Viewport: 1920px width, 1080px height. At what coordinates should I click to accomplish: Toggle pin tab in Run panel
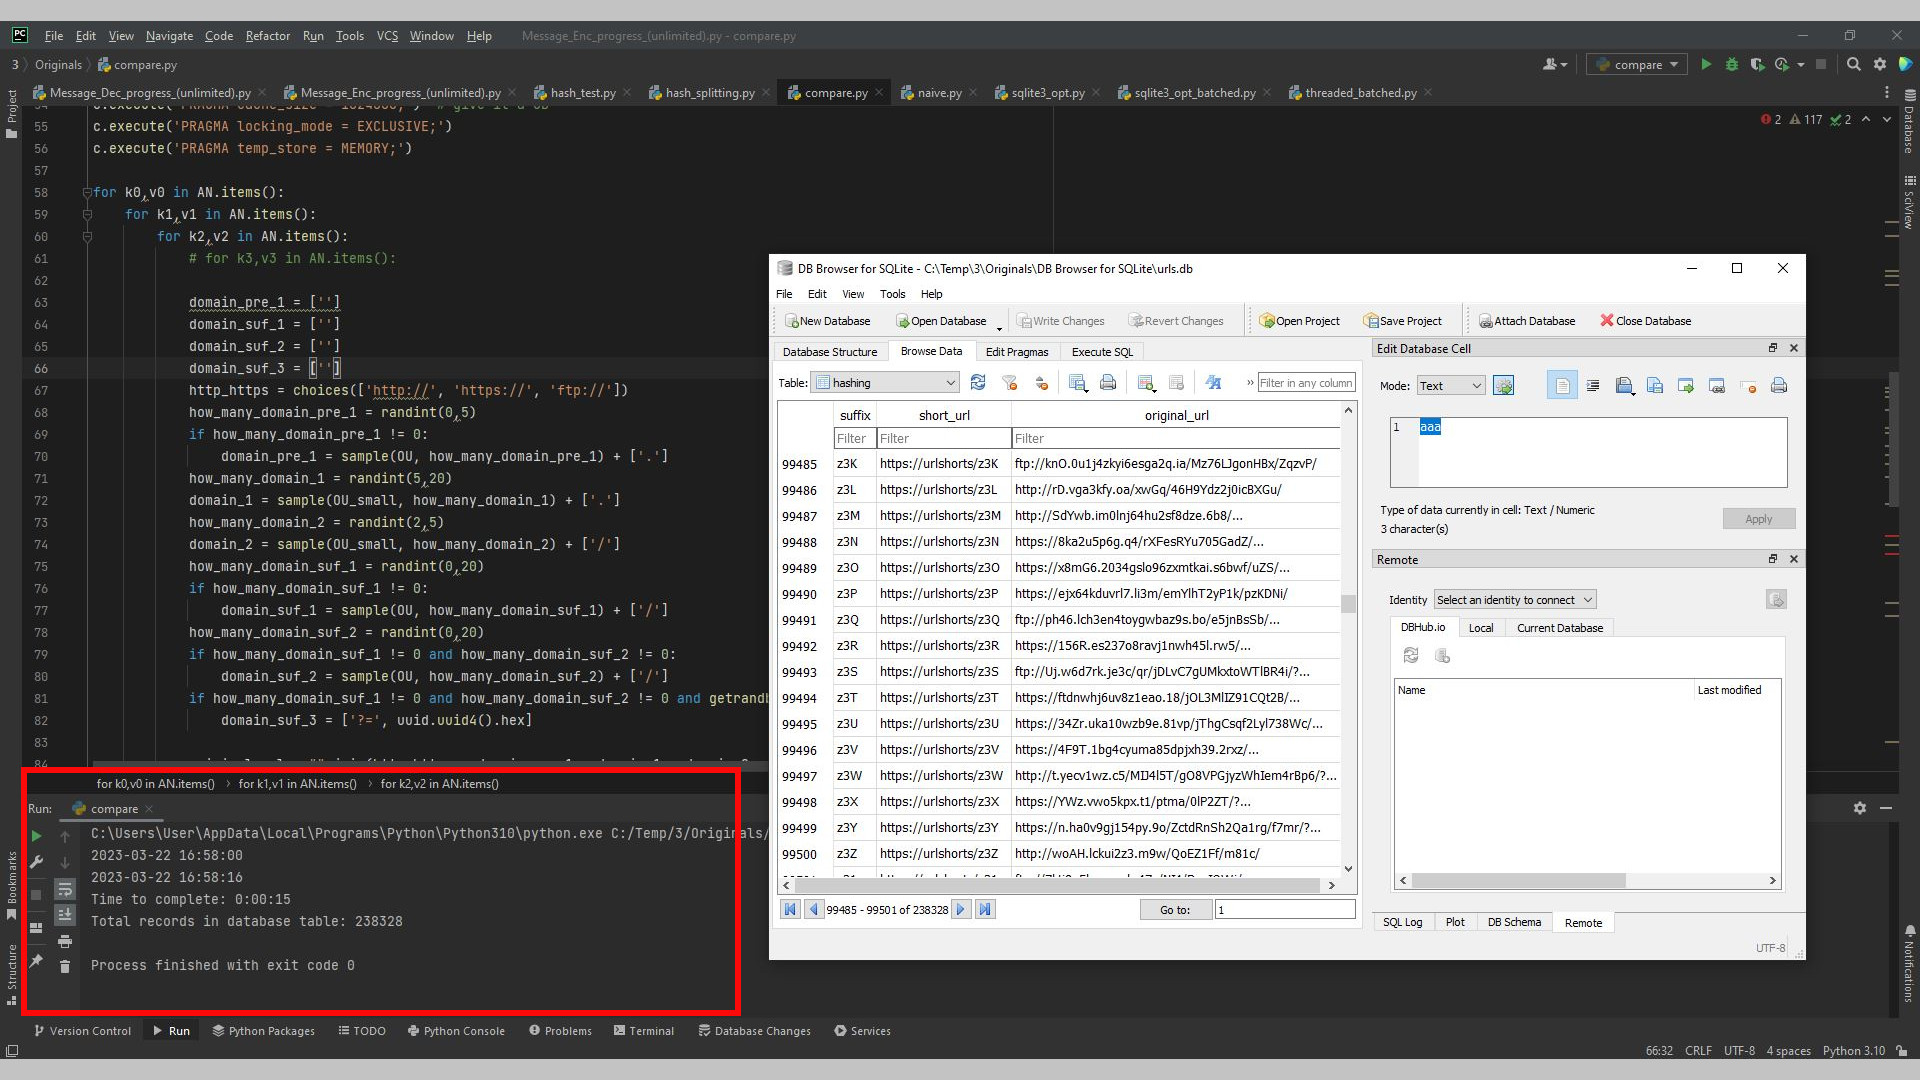click(x=36, y=961)
